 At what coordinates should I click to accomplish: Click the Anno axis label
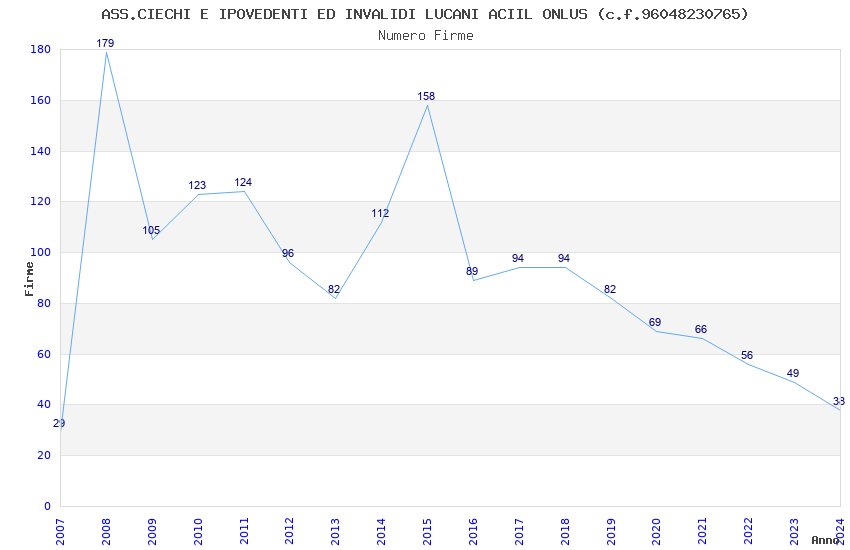pos(825,540)
